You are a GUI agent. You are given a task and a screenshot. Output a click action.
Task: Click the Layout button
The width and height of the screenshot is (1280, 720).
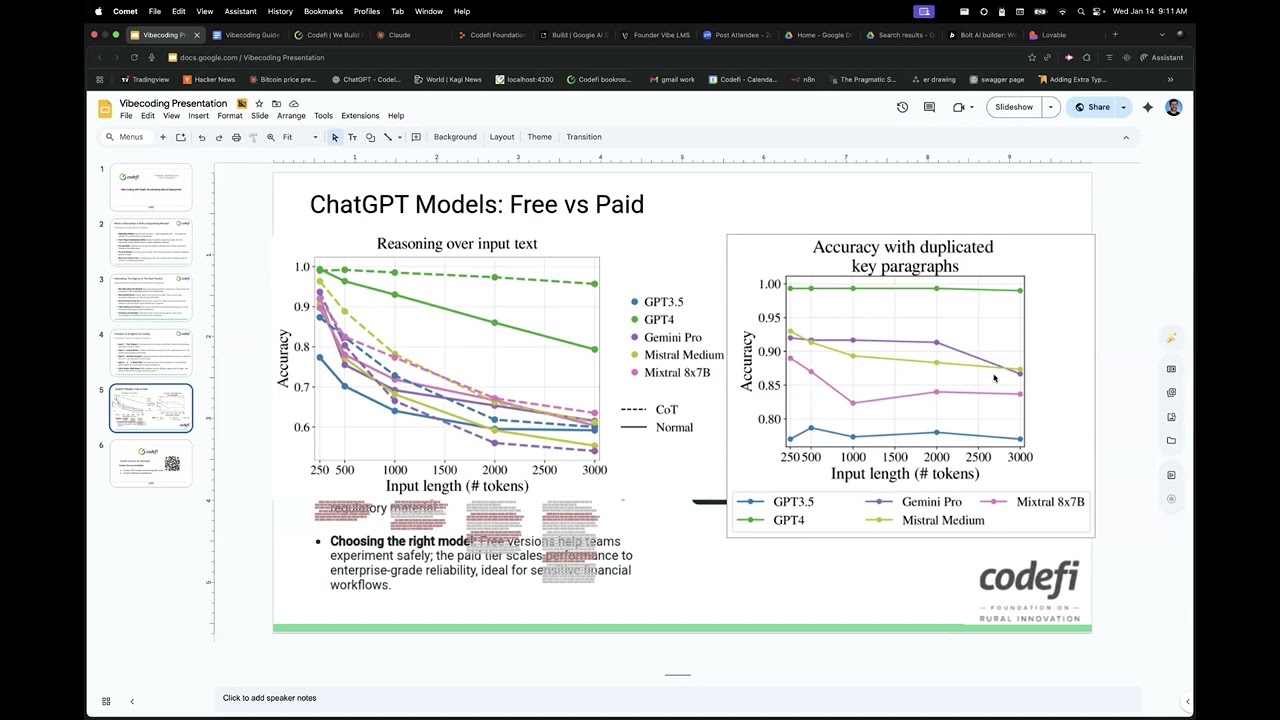pos(502,137)
